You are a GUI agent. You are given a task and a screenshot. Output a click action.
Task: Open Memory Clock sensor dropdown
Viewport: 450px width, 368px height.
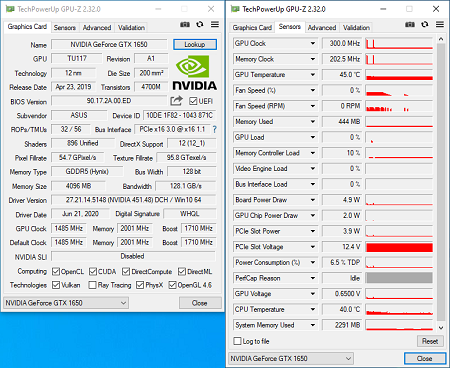point(313,59)
